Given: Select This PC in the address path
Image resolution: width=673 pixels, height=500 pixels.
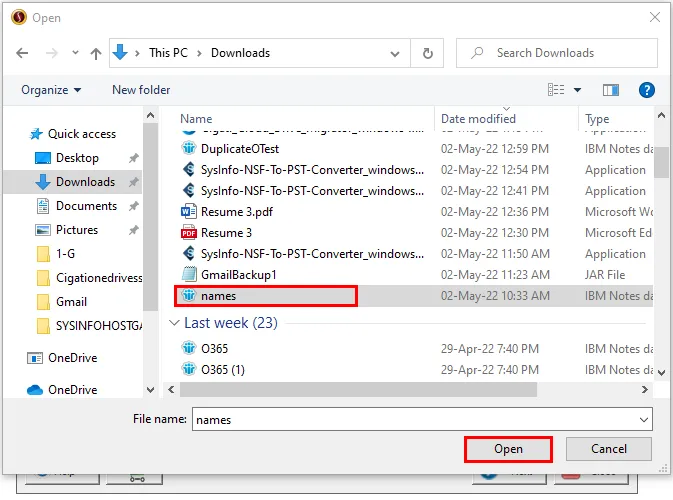Looking at the screenshot, I should [168, 53].
